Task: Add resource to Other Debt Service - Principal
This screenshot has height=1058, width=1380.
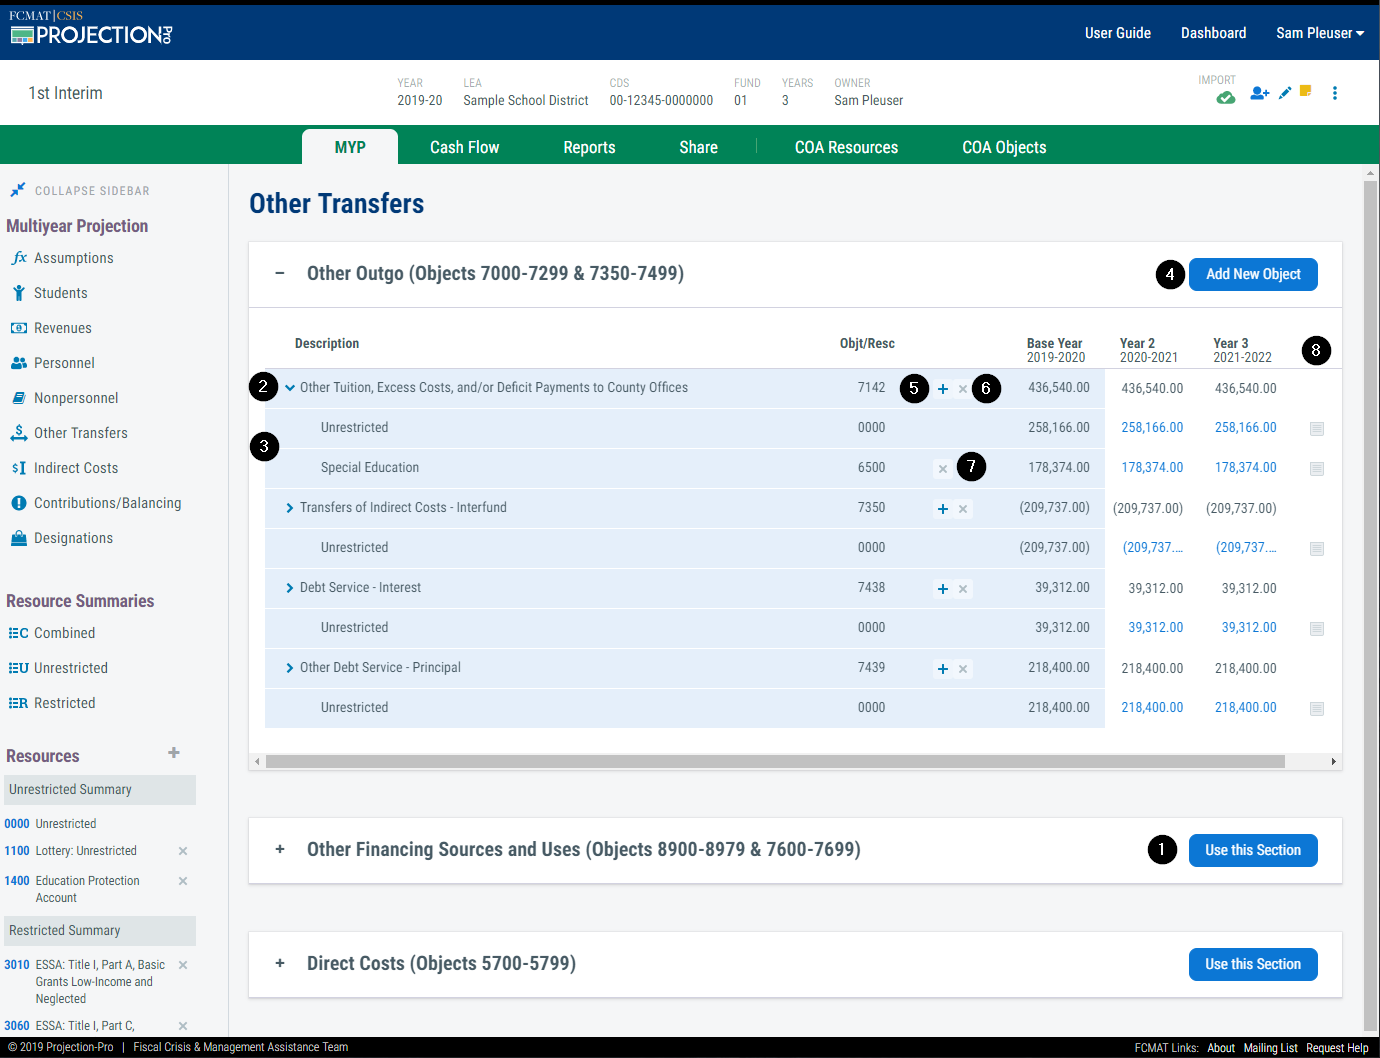Action: coord(943,669)
